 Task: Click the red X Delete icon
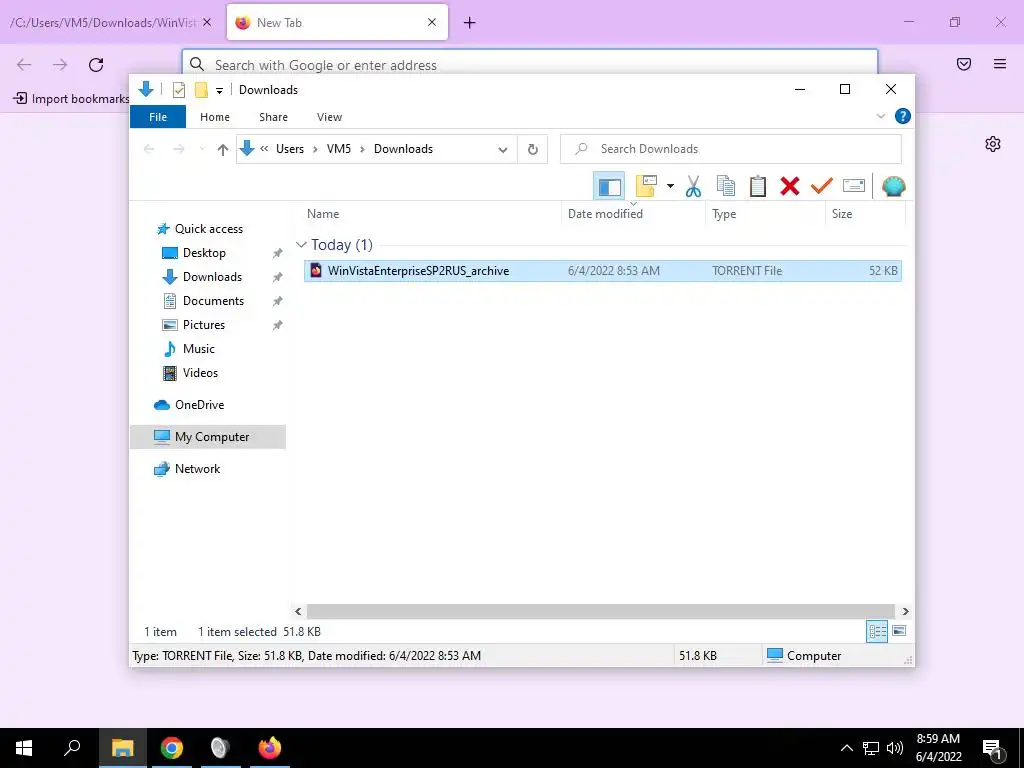point(790,186)
